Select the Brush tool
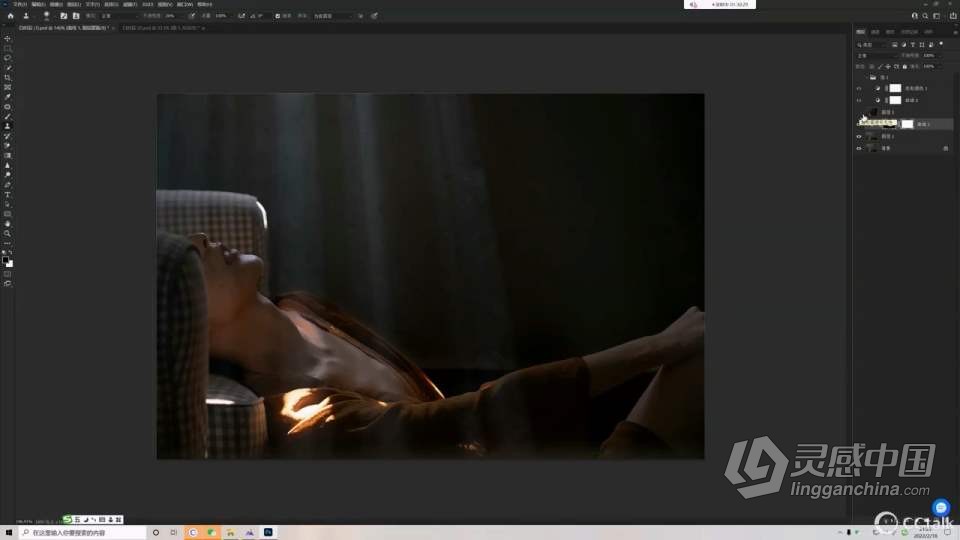The width and height of the screenshot is (960, 540). tap(7, 116)
